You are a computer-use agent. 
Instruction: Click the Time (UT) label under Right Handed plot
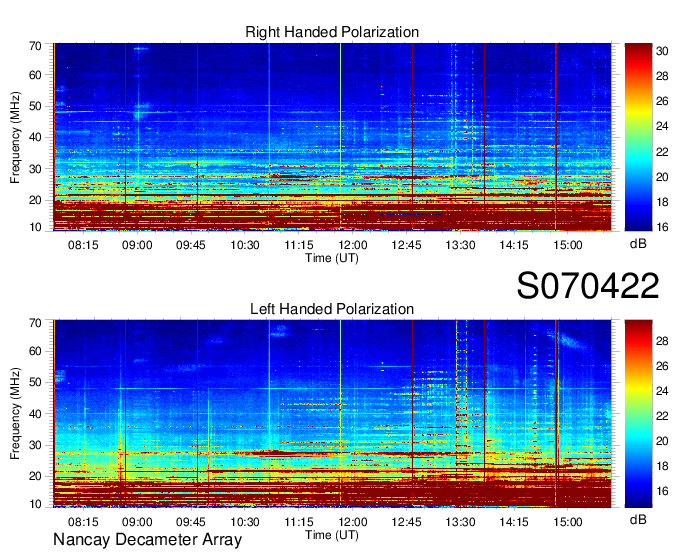[x=332, y=258]
